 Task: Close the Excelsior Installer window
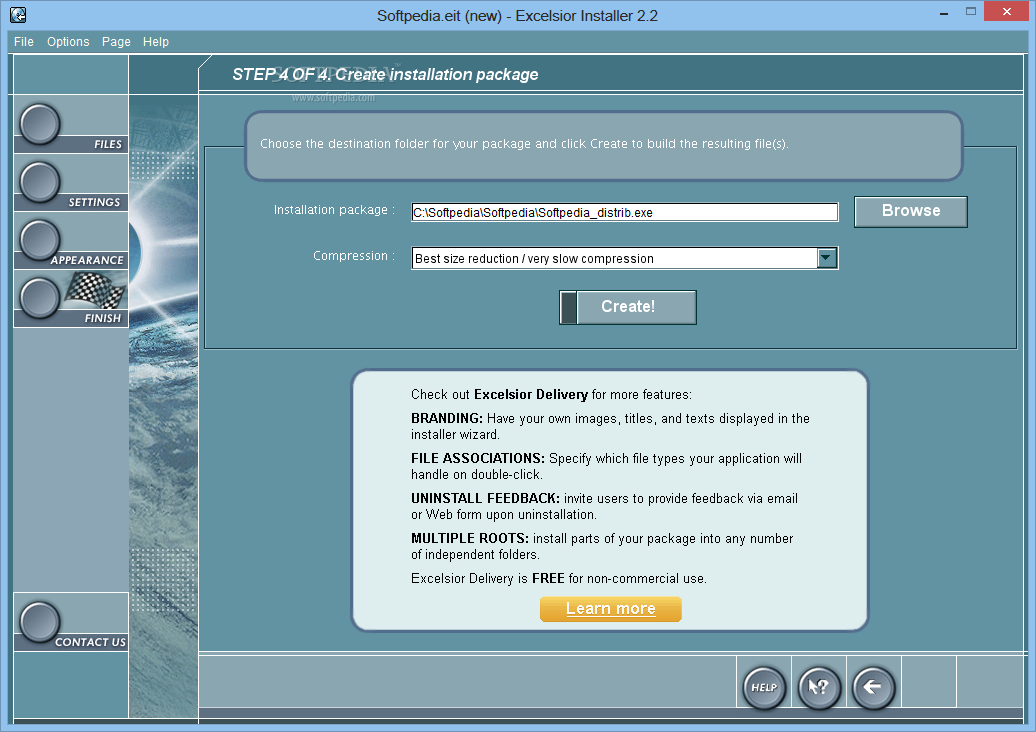point(1007,11)
